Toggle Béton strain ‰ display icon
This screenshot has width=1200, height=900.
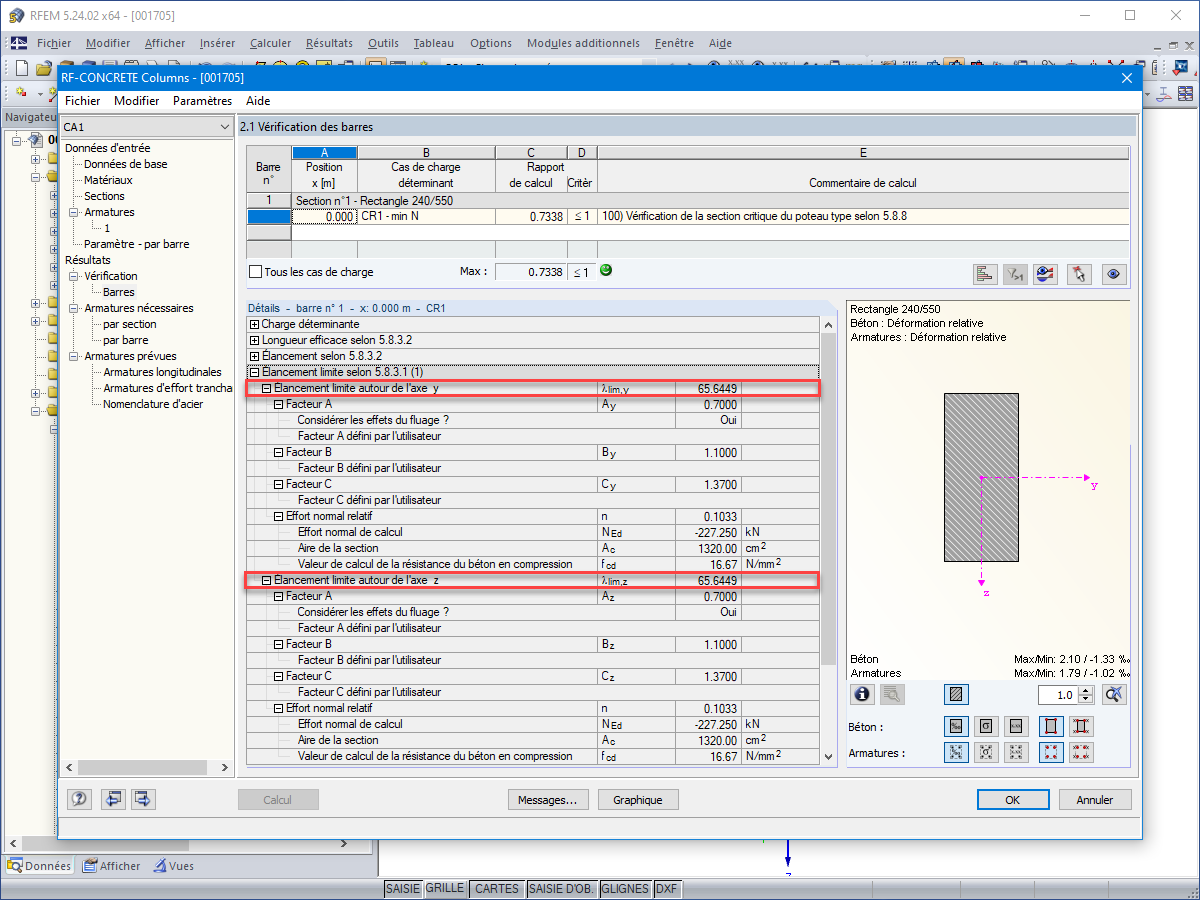[956, 727]
